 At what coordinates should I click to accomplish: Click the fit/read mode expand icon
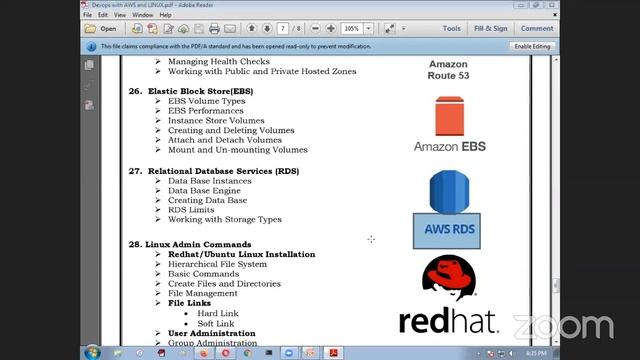point(389,29)
